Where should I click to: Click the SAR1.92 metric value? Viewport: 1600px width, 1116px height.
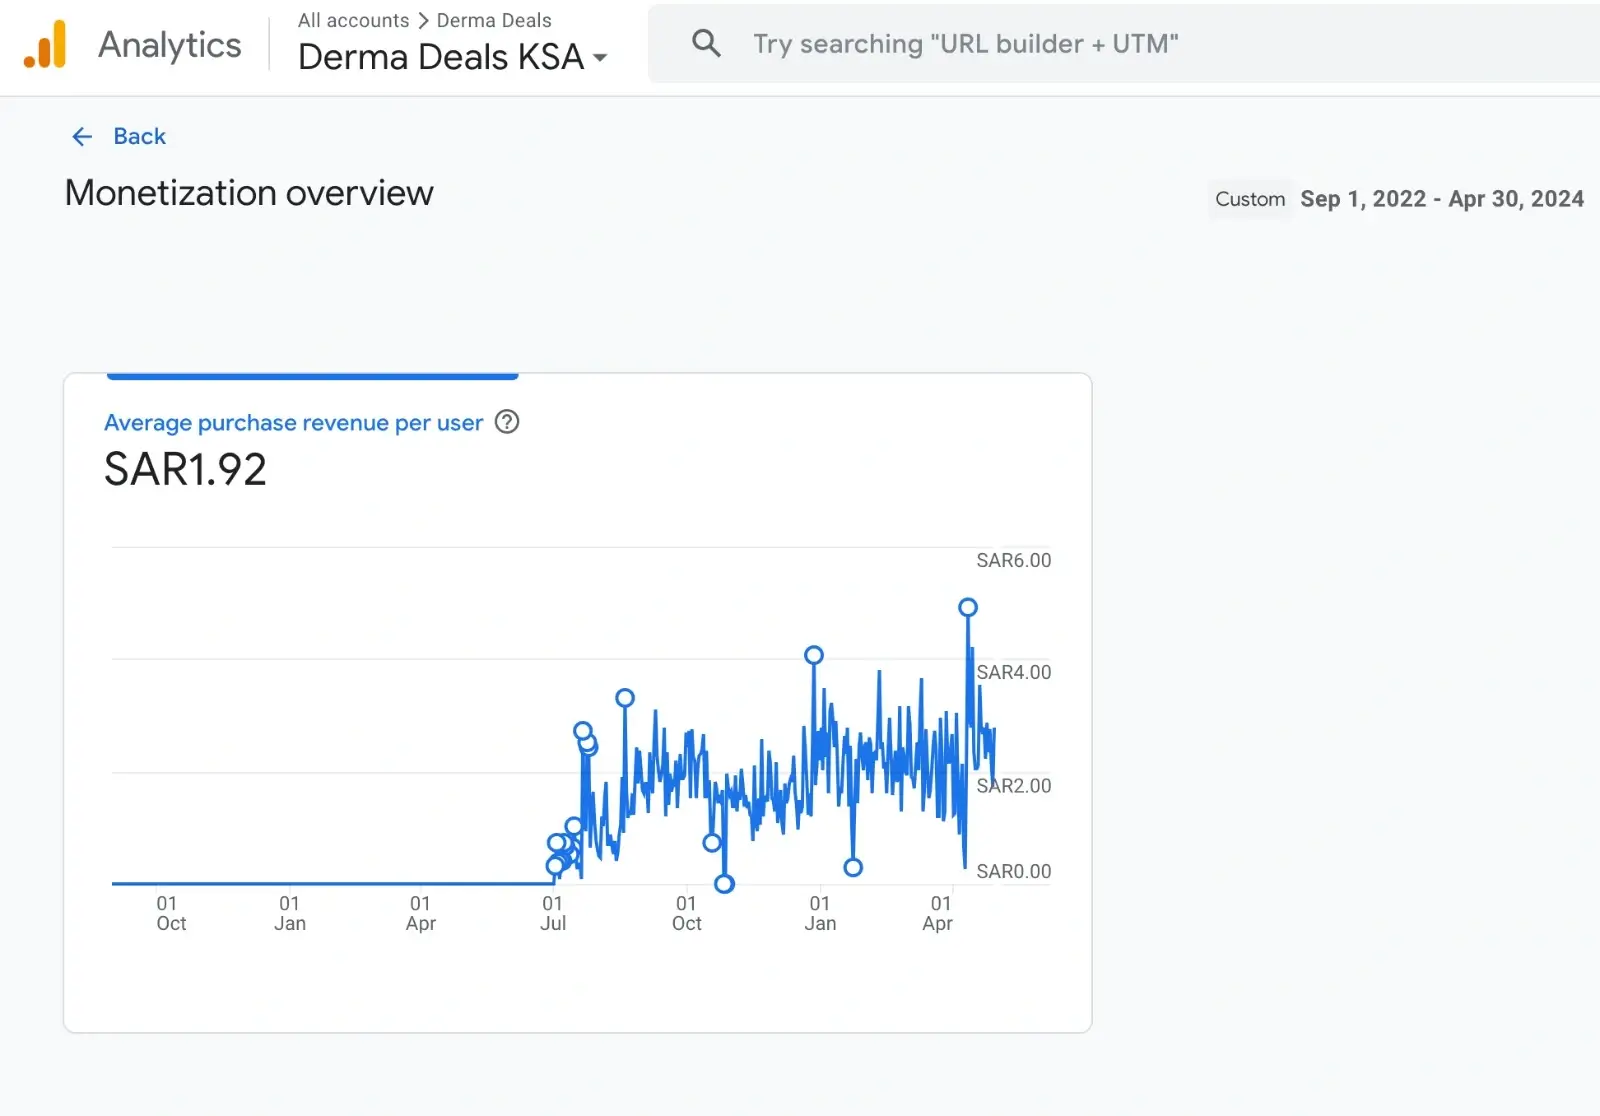click(186, 470)
